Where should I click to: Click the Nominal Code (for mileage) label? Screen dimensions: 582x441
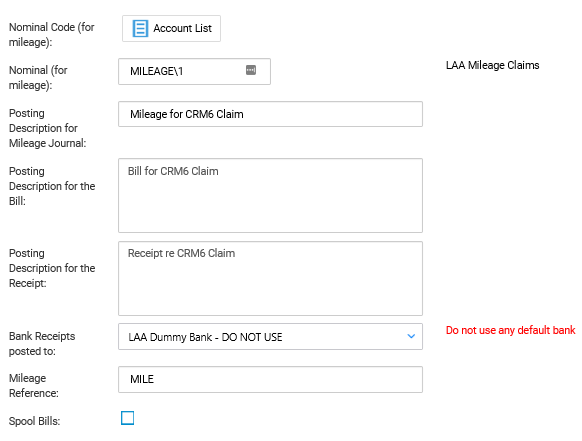(52, 35)
